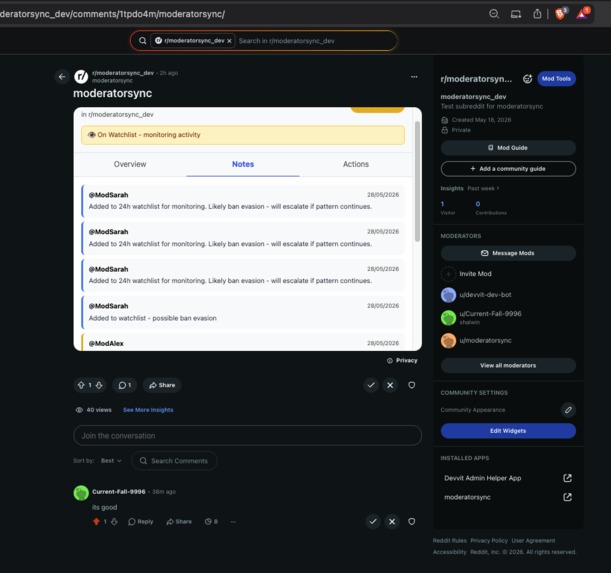Image resolution: width=611 pixels, height=573 pixels.
Task: Share the 'its good' comment
Action: click(179, 522)
